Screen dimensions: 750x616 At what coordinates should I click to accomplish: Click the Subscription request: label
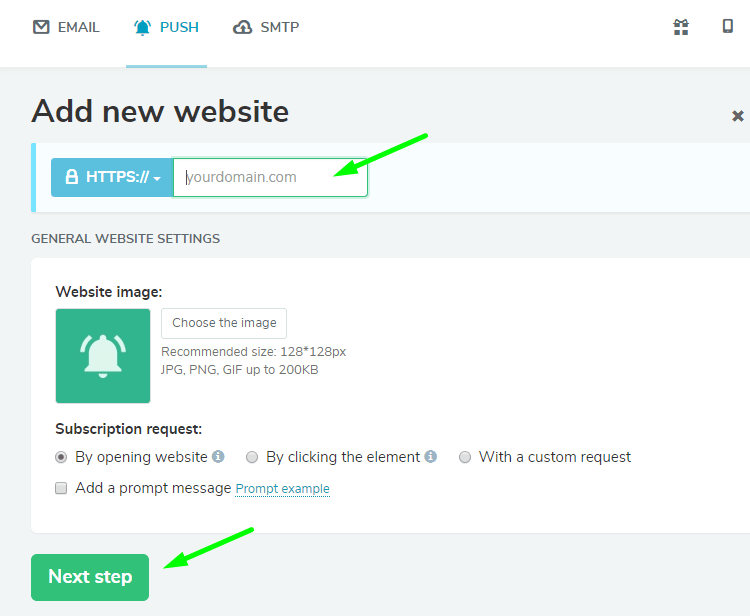(x=129, y=429)
